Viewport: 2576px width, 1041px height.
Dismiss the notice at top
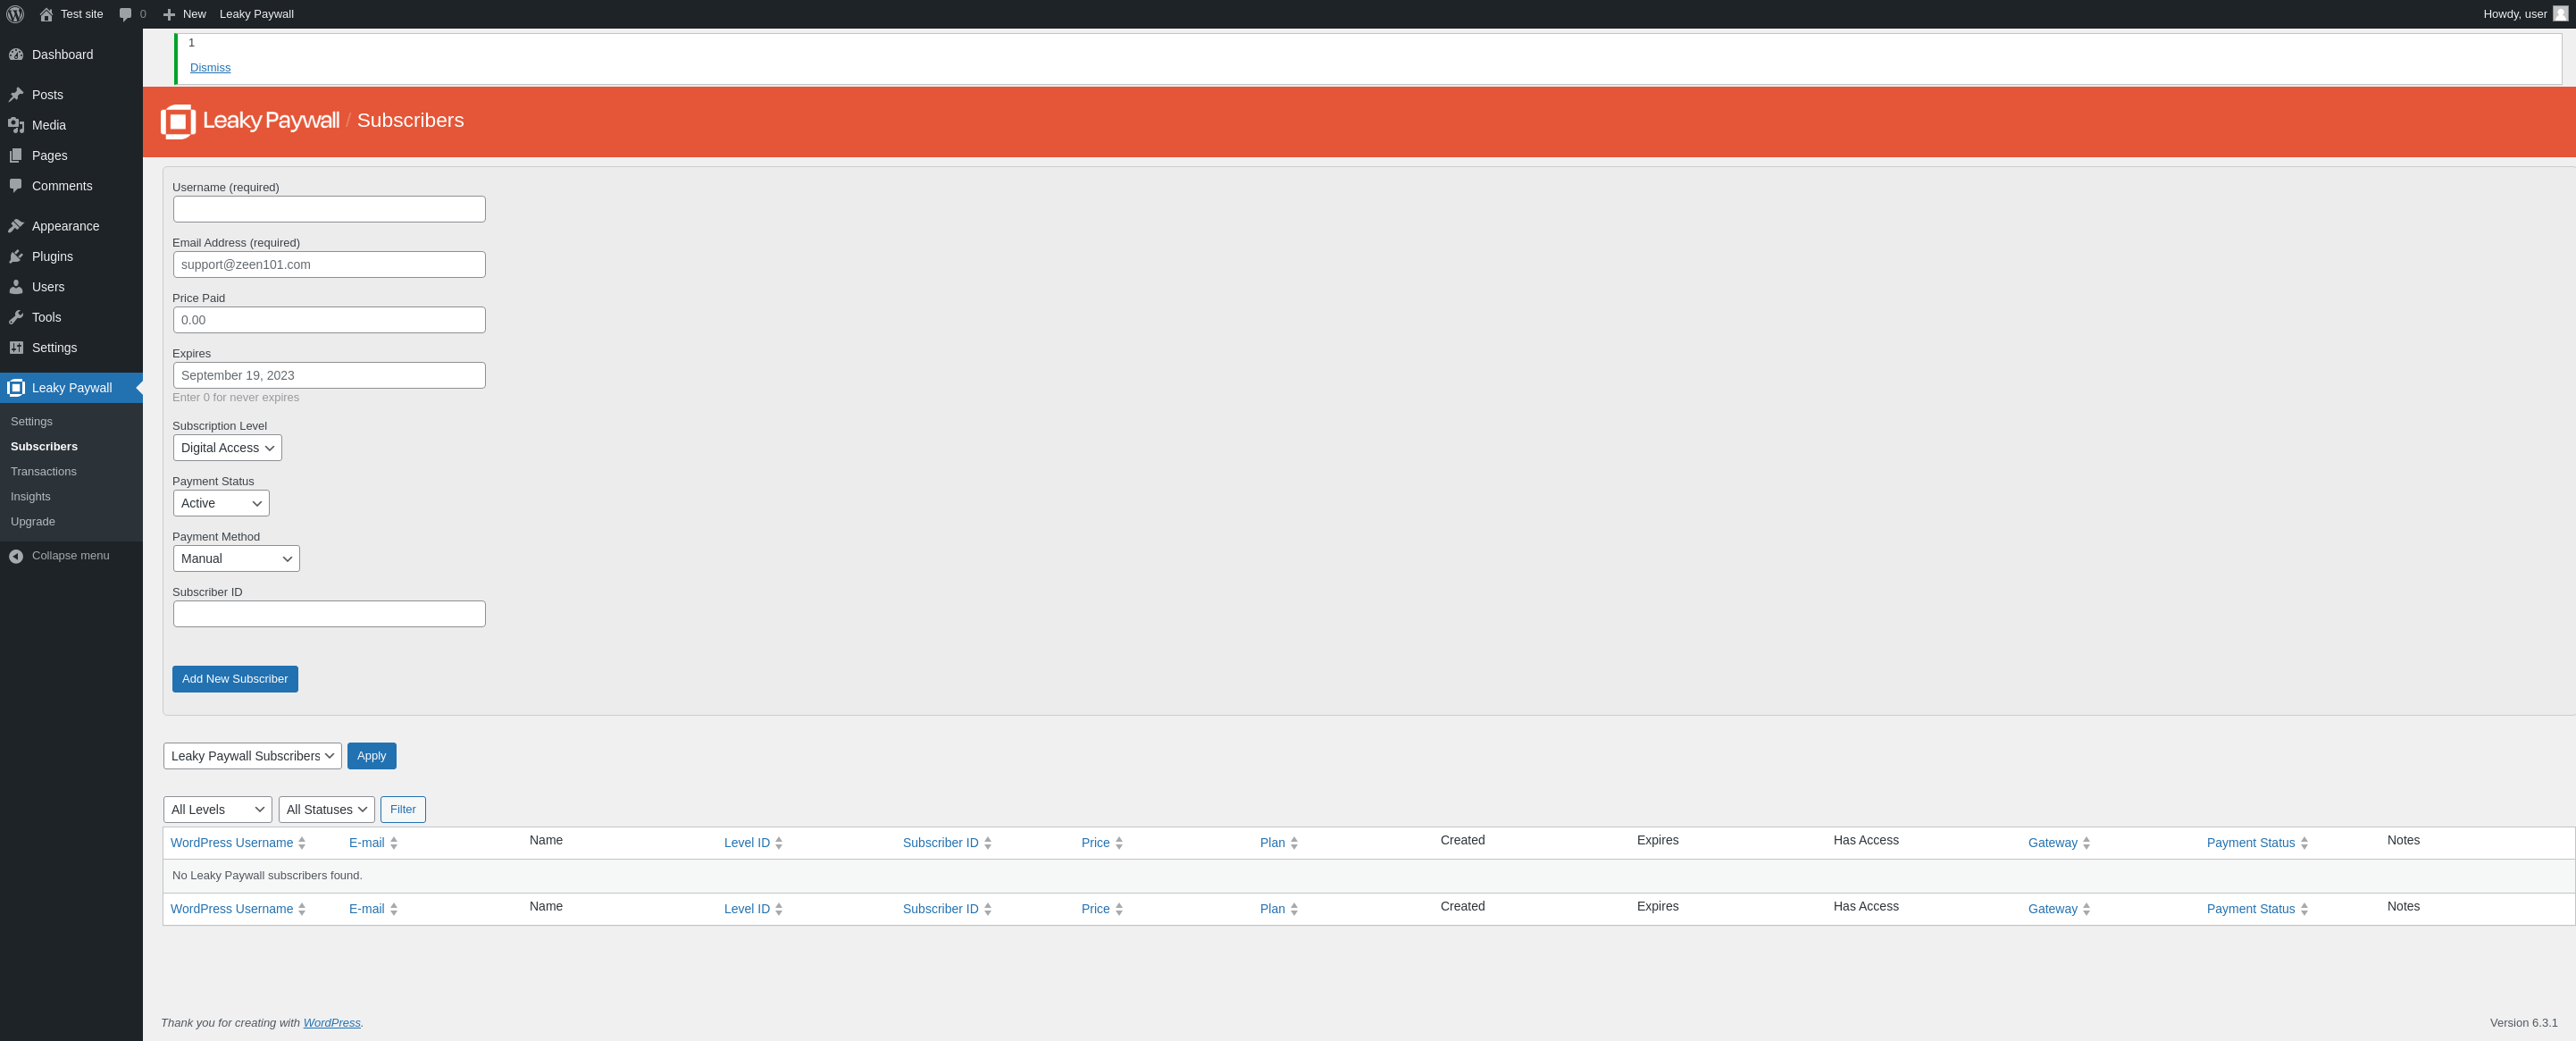(210, 68)
